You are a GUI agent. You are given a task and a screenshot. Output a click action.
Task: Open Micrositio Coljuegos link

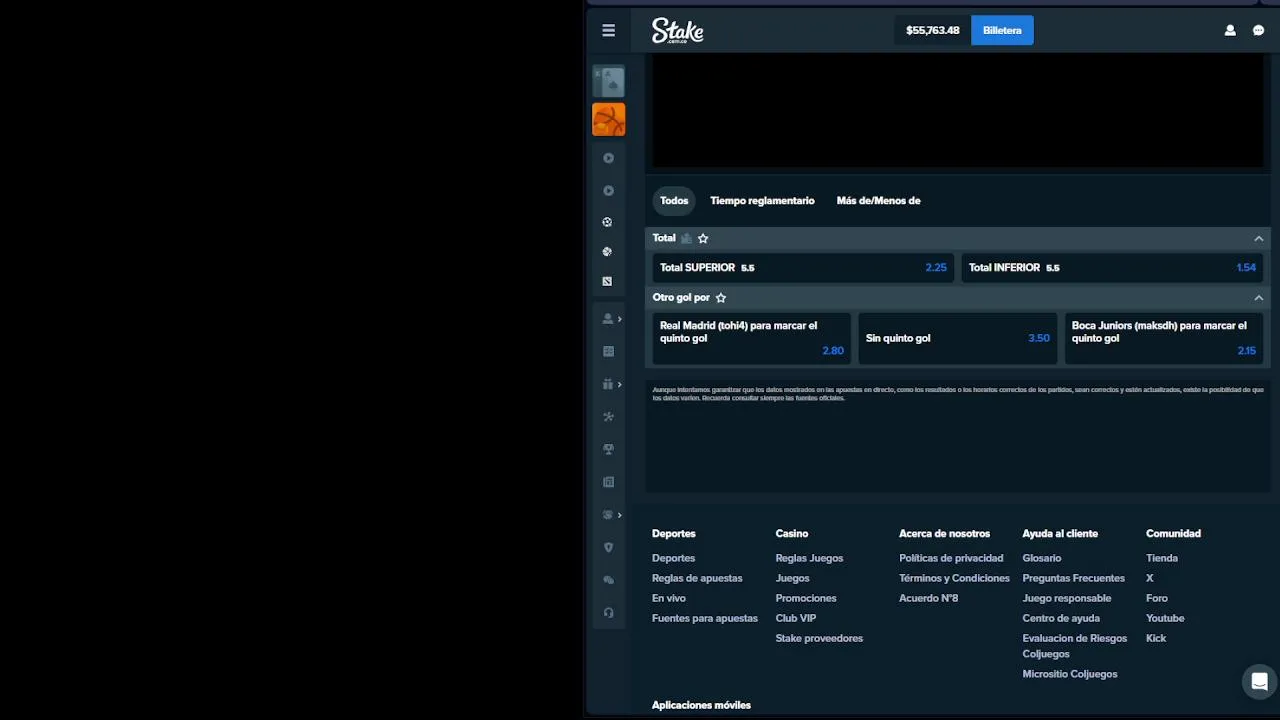1070,674
